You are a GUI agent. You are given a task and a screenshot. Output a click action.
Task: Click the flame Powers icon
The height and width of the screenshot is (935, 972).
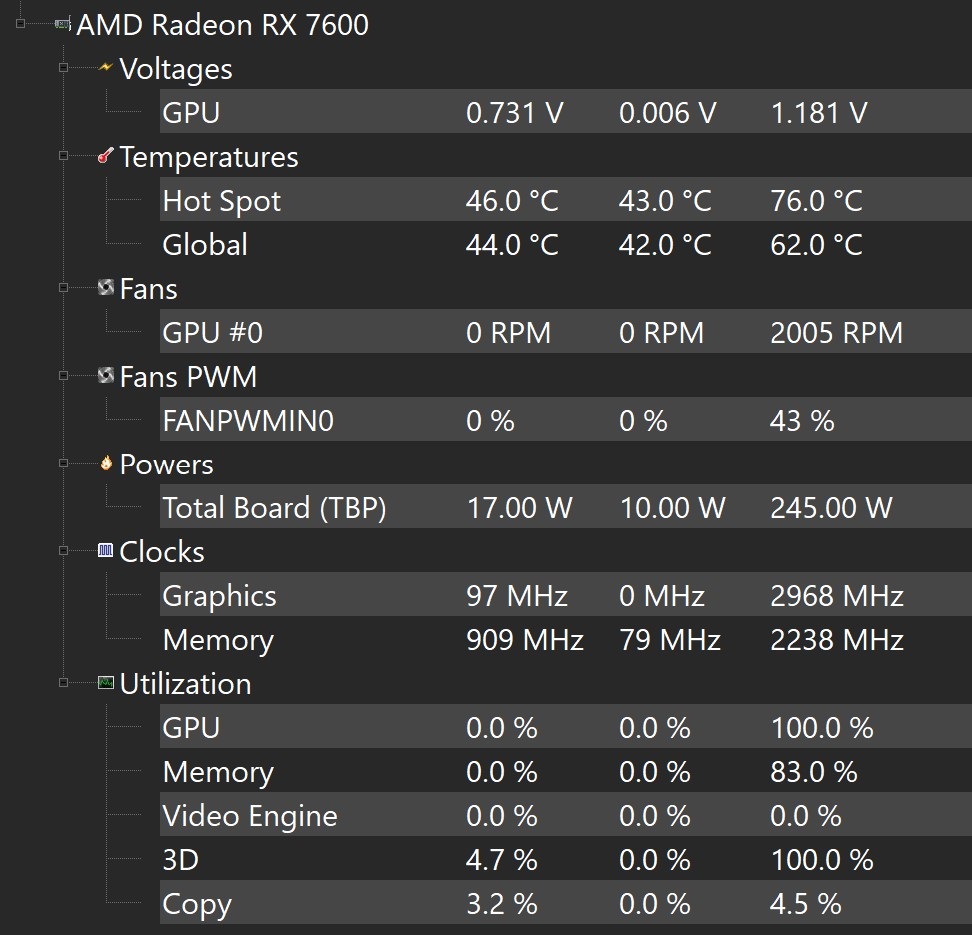106,463
